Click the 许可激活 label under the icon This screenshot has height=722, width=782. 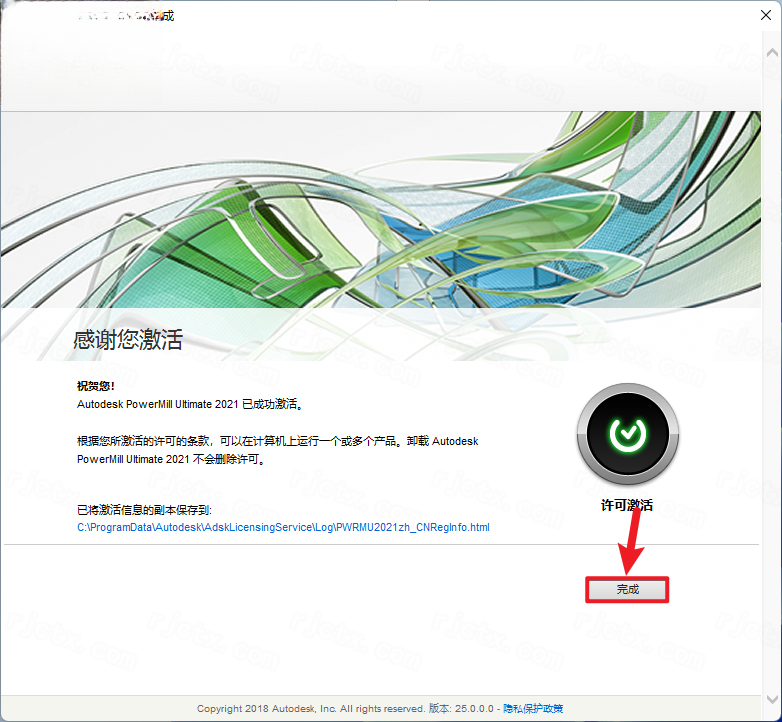(x=627, y=505)
